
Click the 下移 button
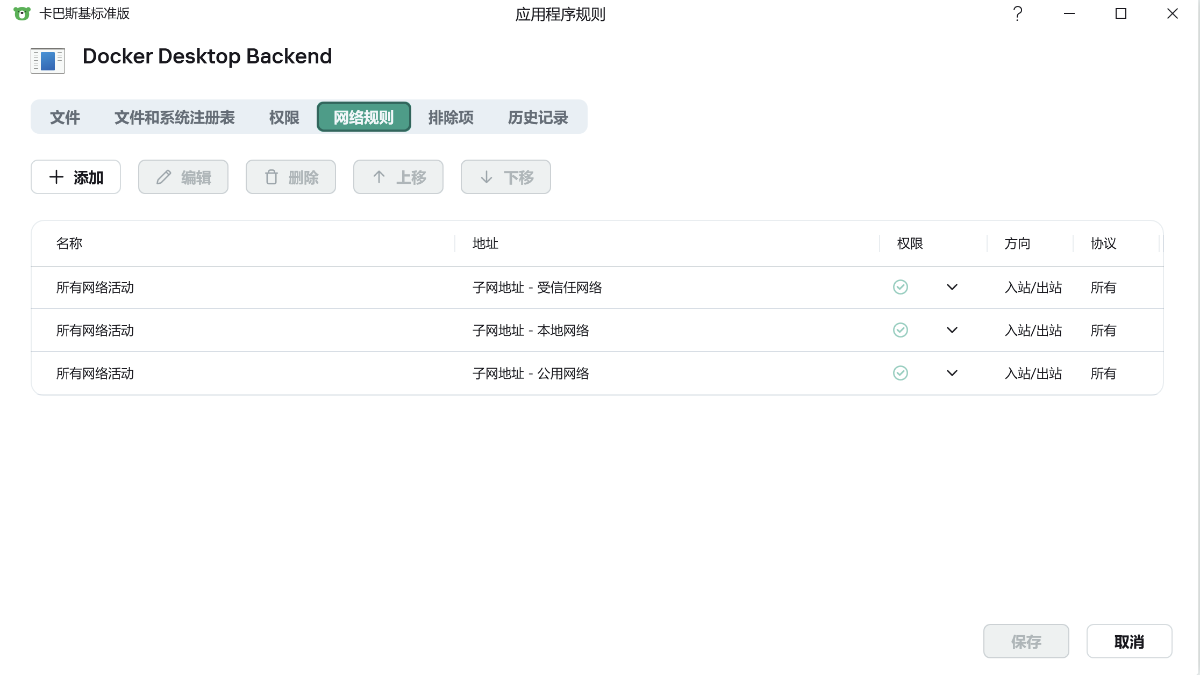pos(506,177)
